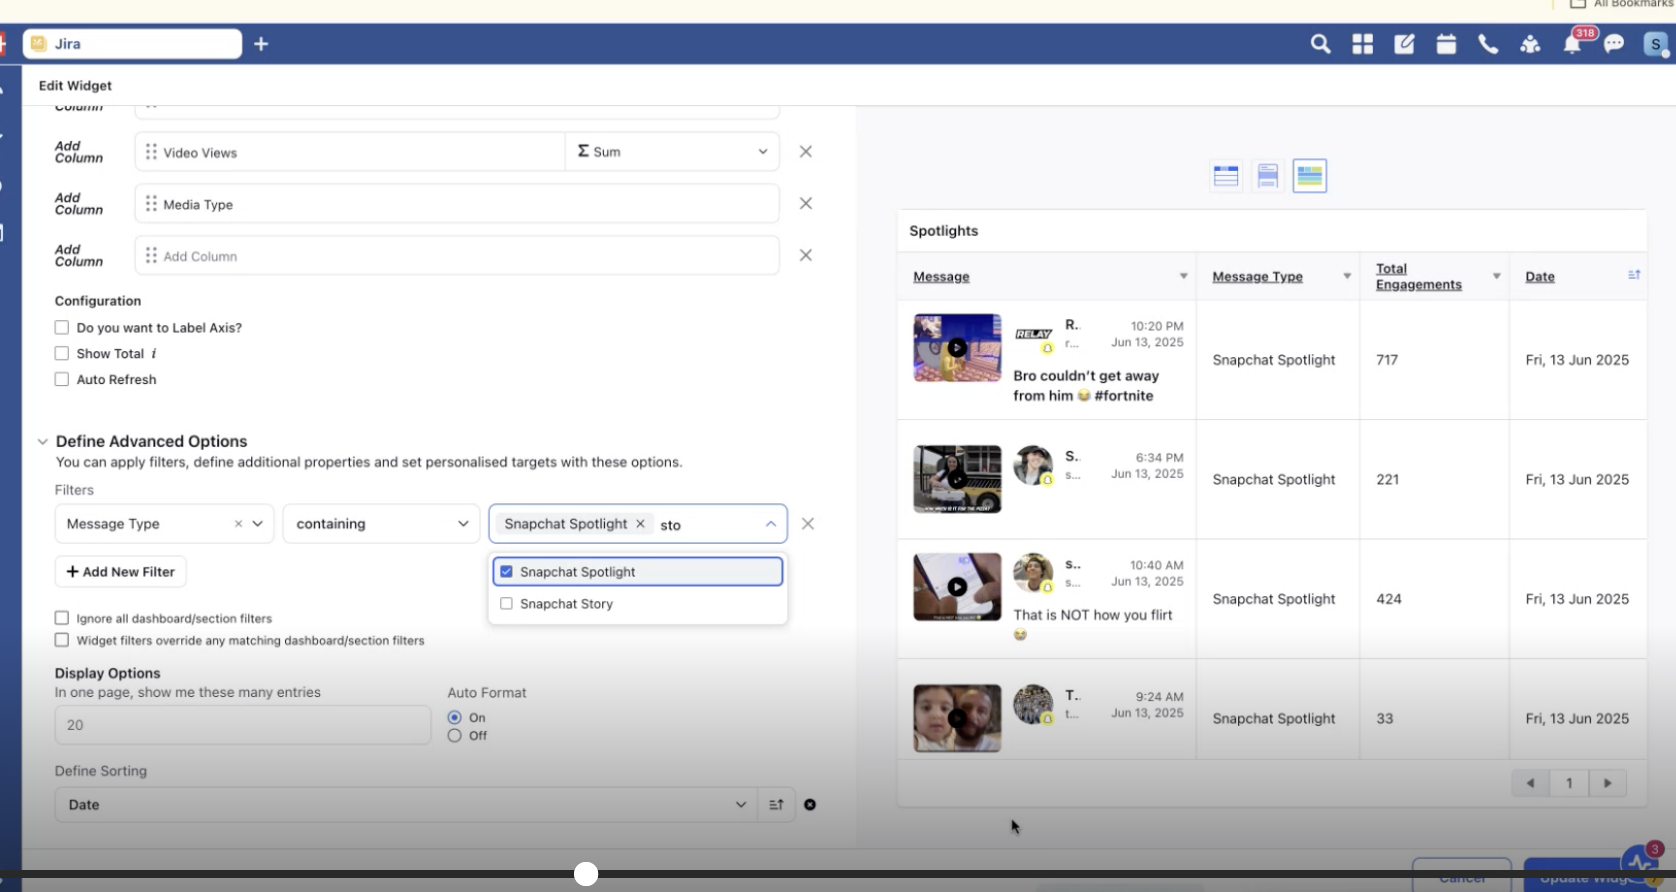Check Widget filters override matching filters
Image resolution: width=1676 pixels, height=892 pixels.
coord(62,641)
